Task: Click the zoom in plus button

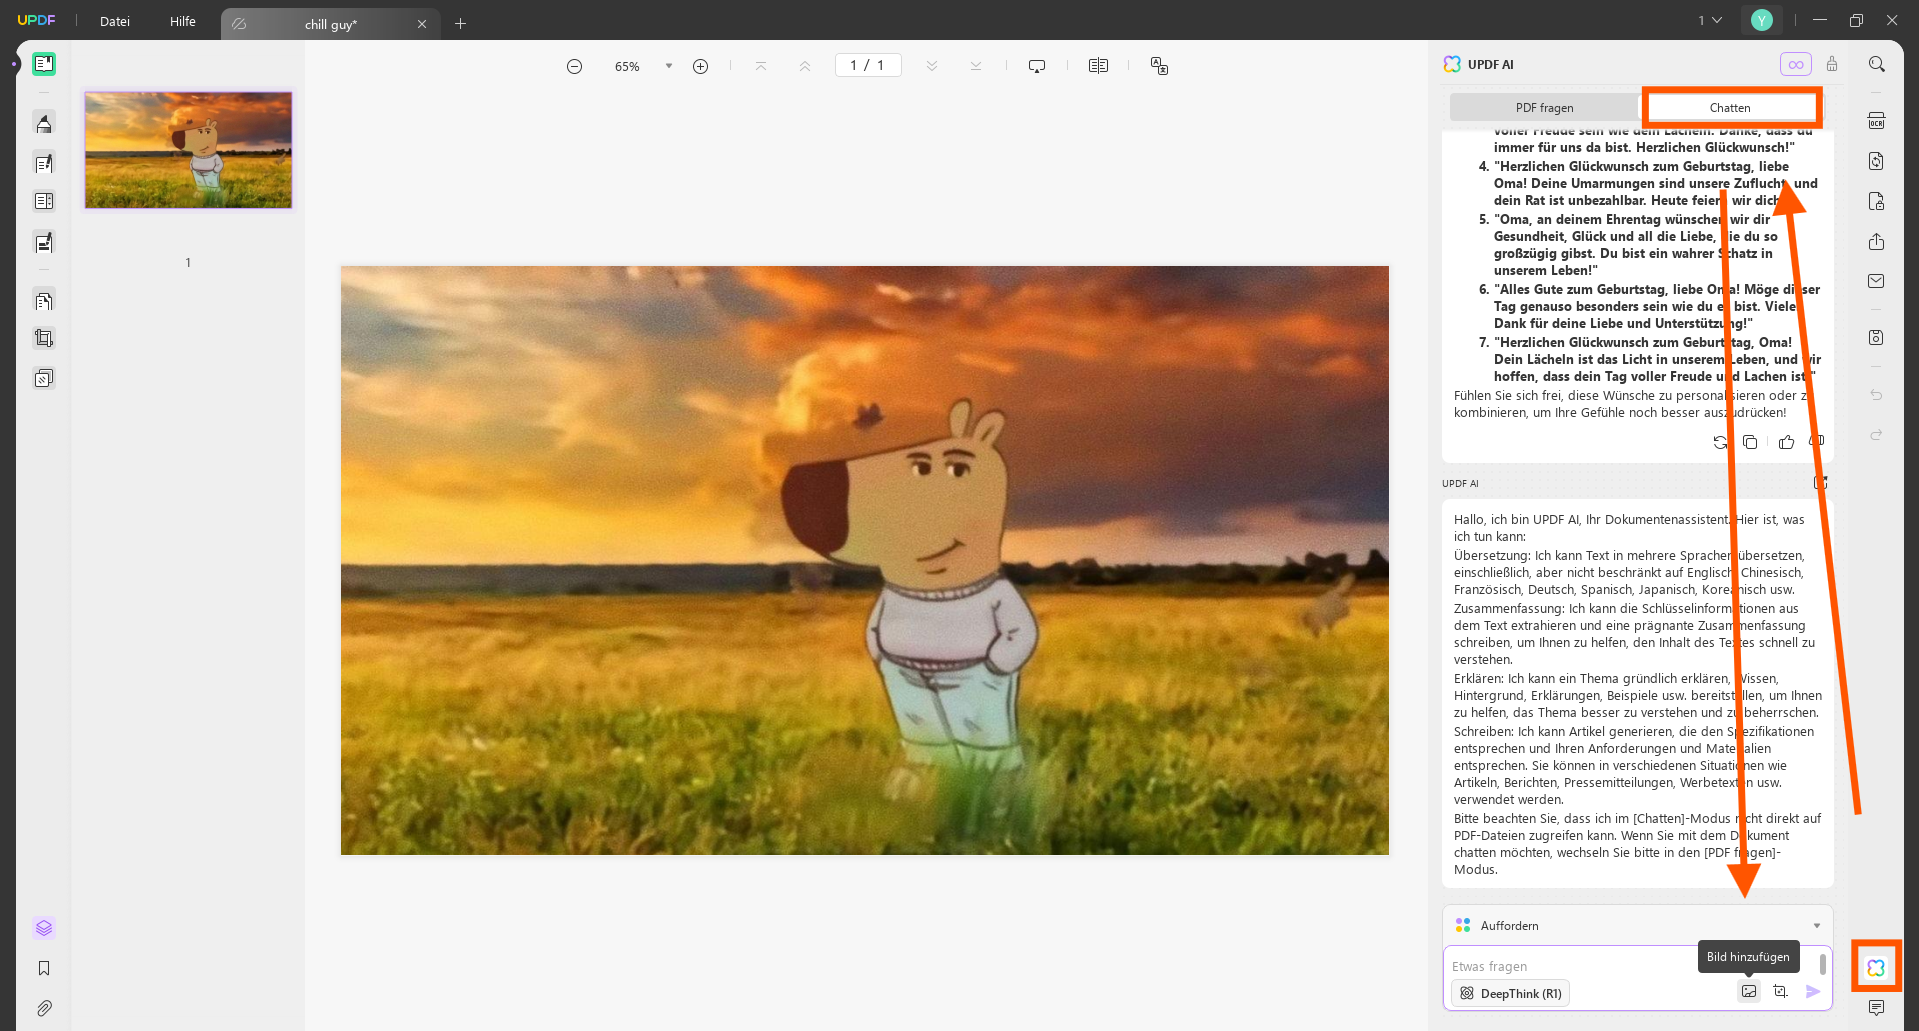Action: [701, 66]
